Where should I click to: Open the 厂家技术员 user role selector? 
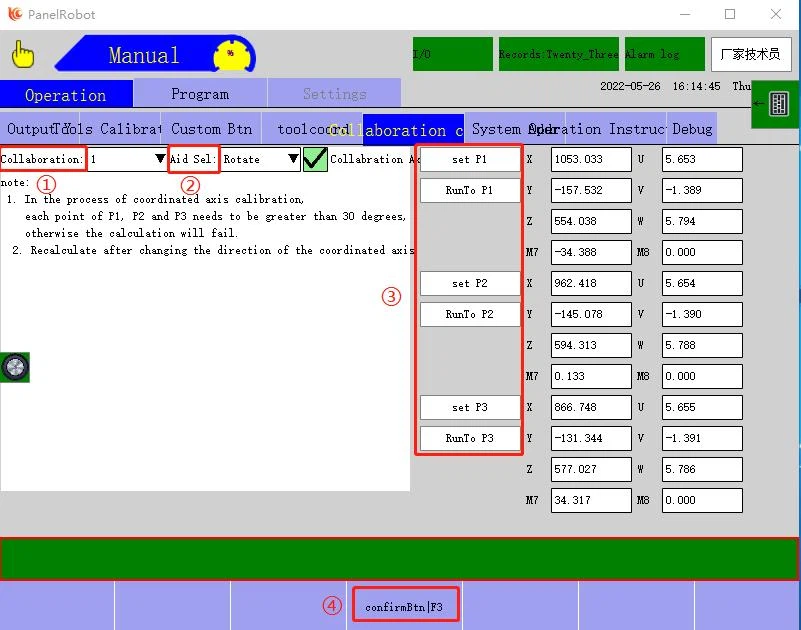pos(750,54)
